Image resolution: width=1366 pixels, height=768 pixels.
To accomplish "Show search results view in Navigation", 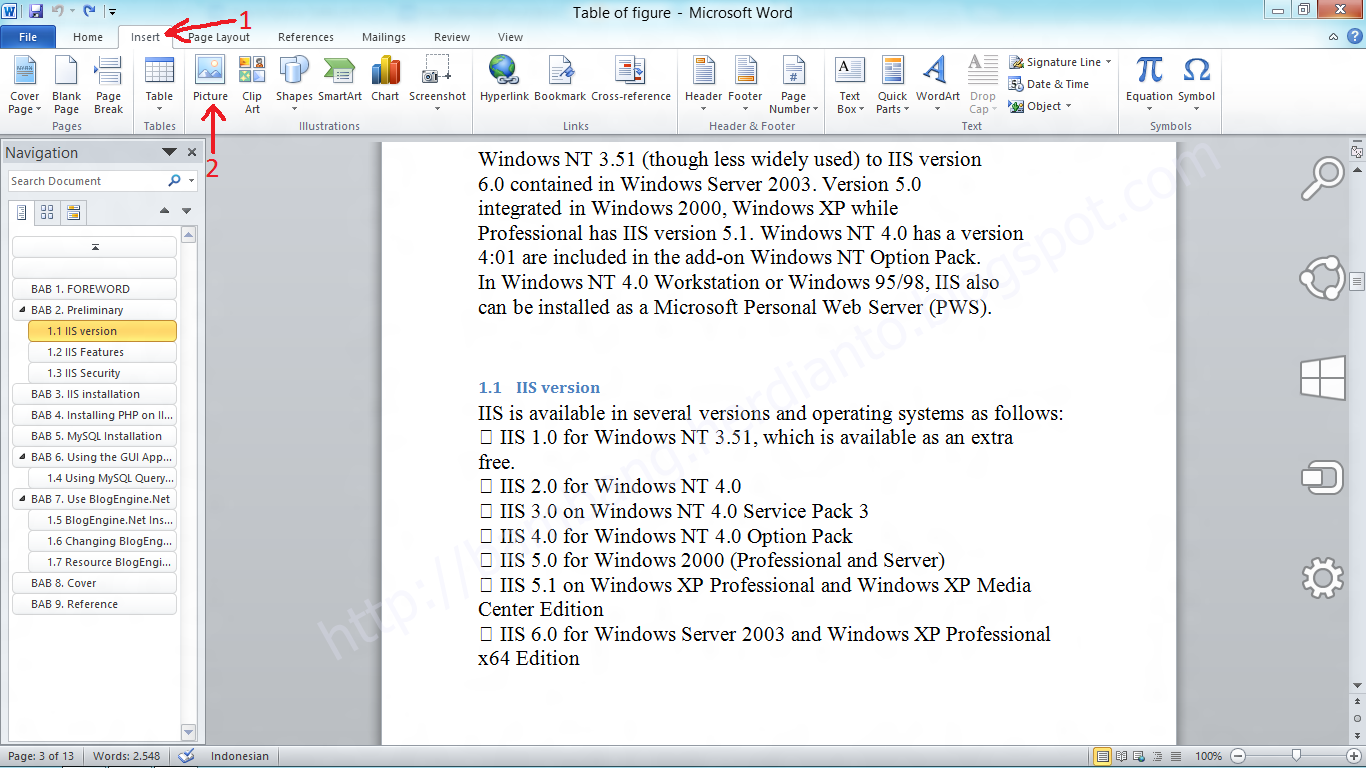I will click(73, 212).
